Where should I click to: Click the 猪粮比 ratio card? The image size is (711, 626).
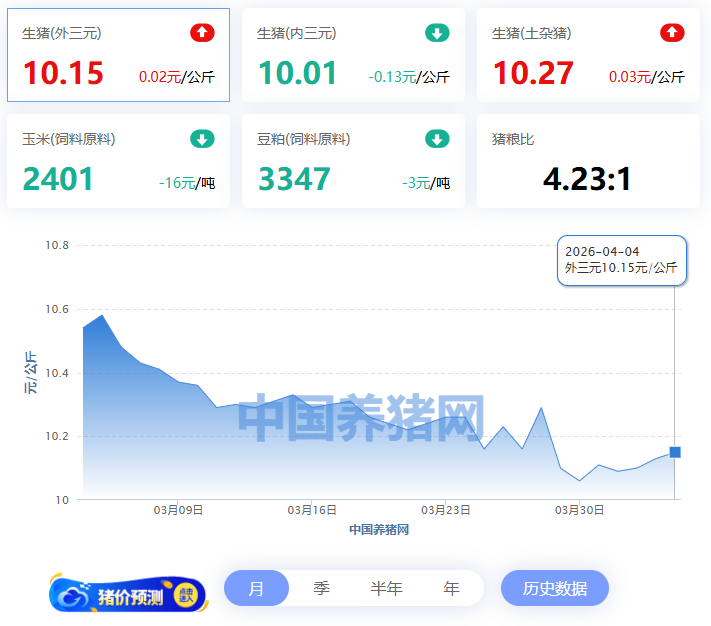(588, 162)
